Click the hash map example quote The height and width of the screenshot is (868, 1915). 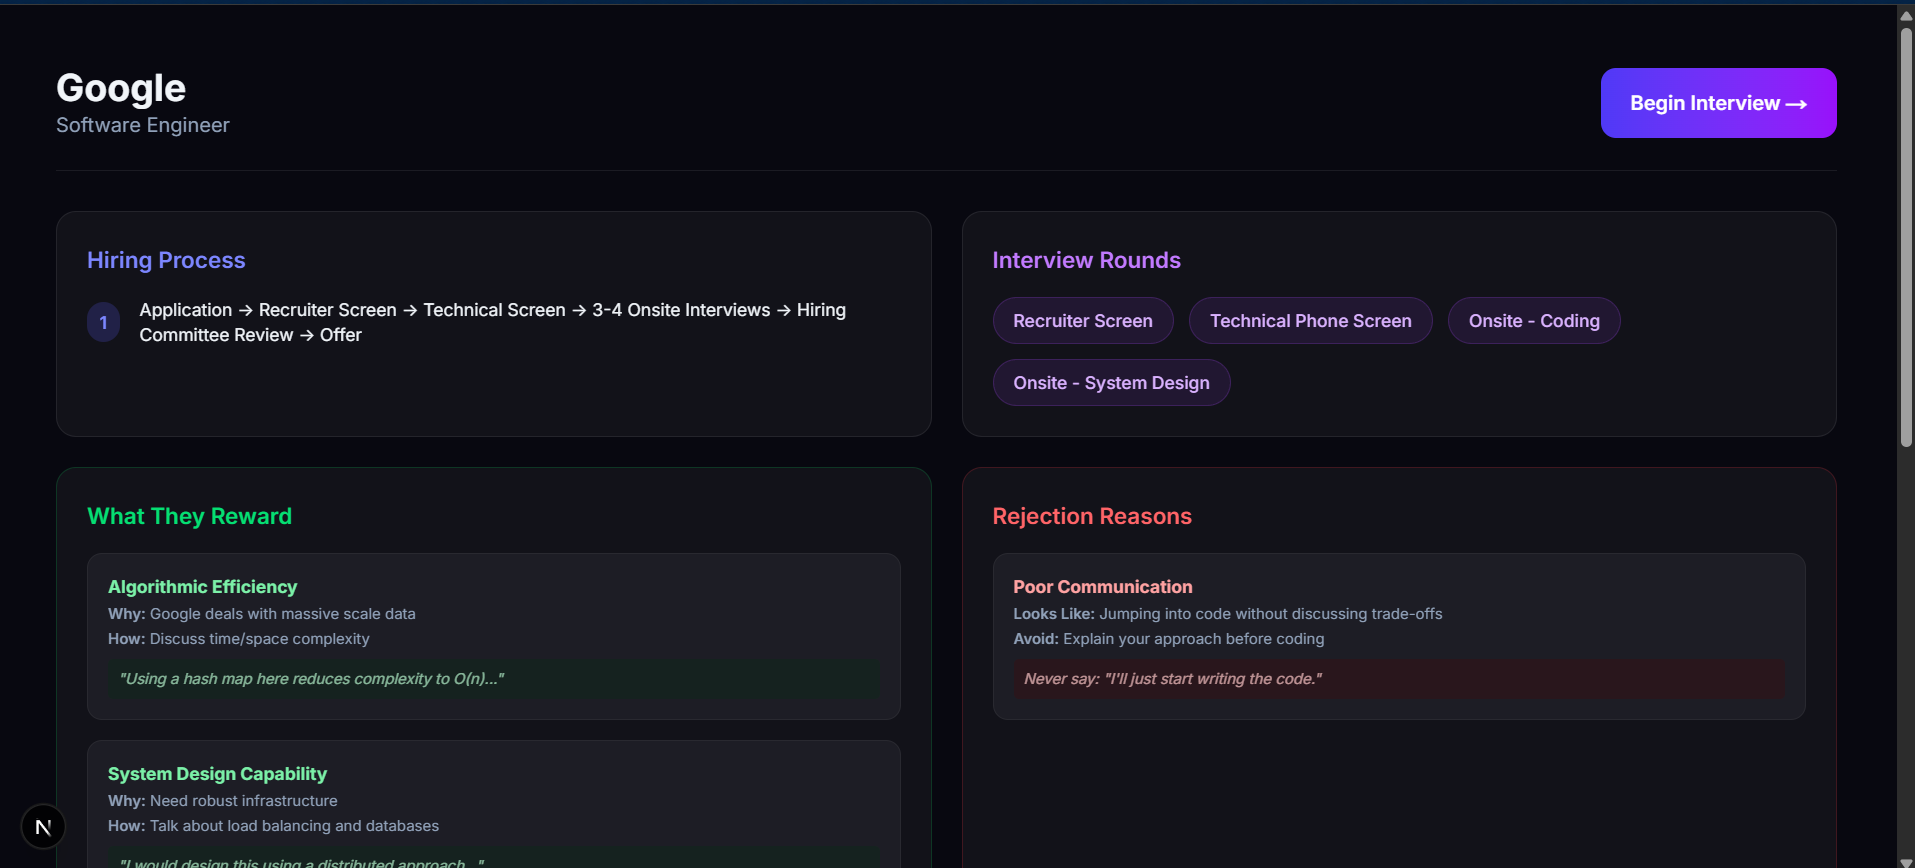(494, 679)
